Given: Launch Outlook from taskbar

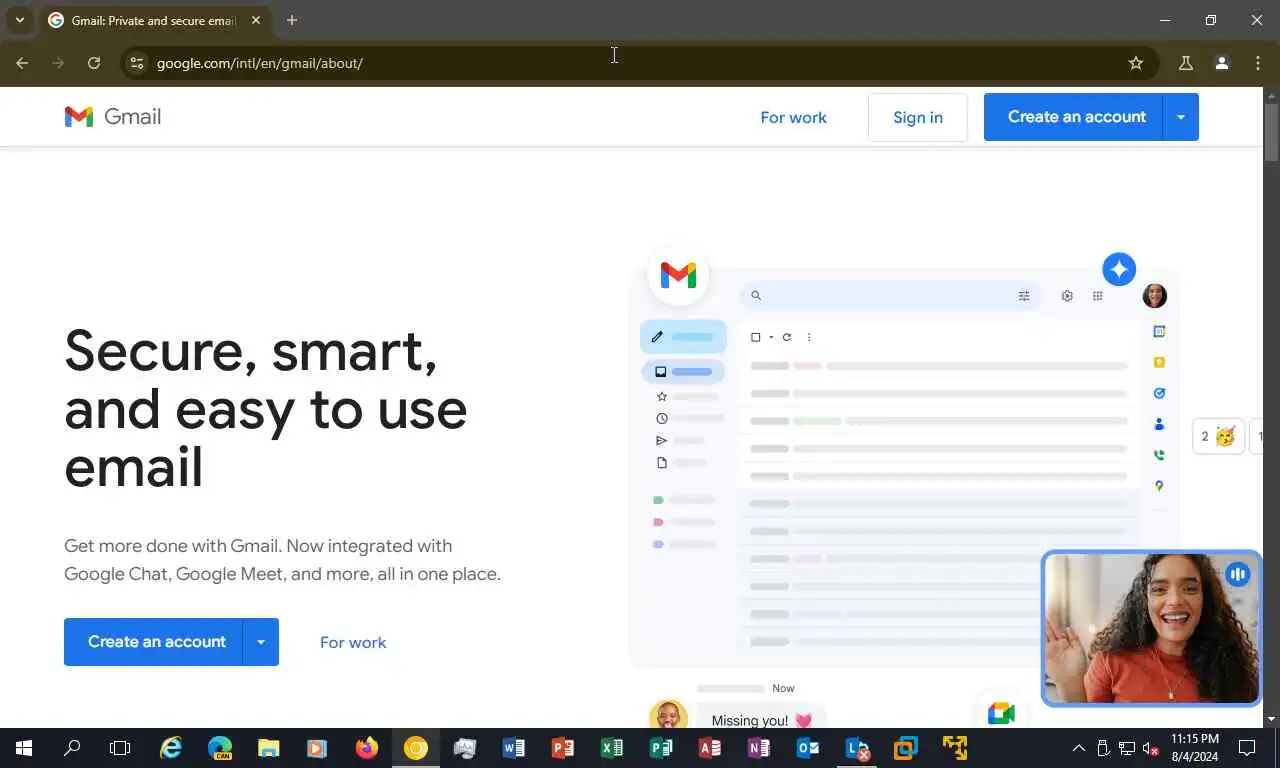Looking at the screenshot, I should pos(808,748).
